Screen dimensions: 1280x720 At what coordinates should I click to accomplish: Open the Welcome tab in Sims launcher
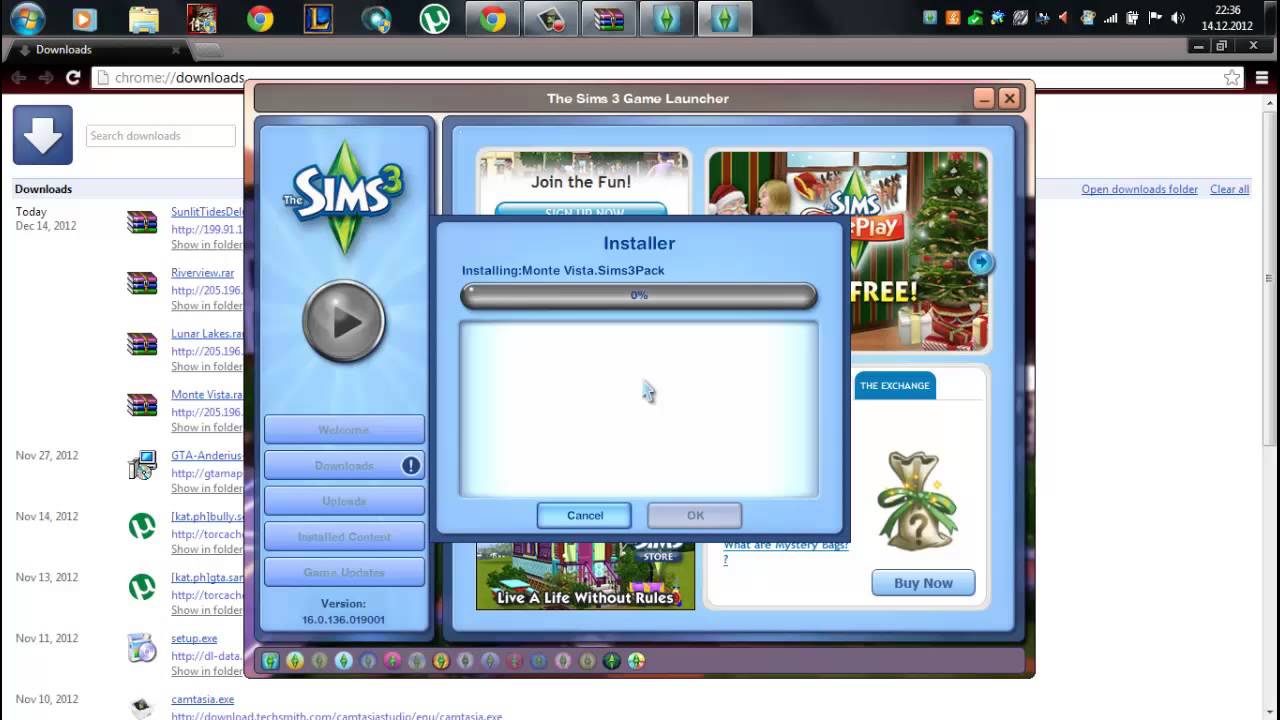point(344,430)
